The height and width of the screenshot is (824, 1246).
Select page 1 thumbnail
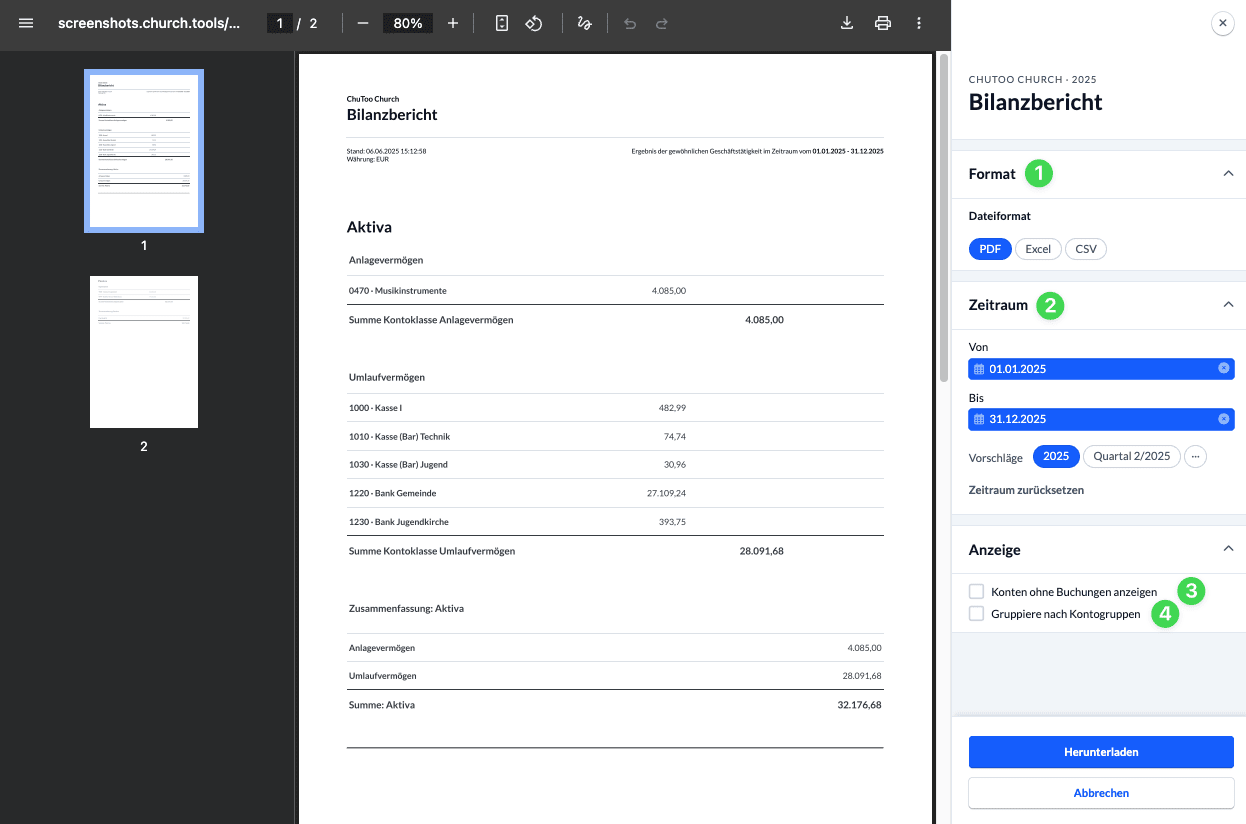coord(144,151)
